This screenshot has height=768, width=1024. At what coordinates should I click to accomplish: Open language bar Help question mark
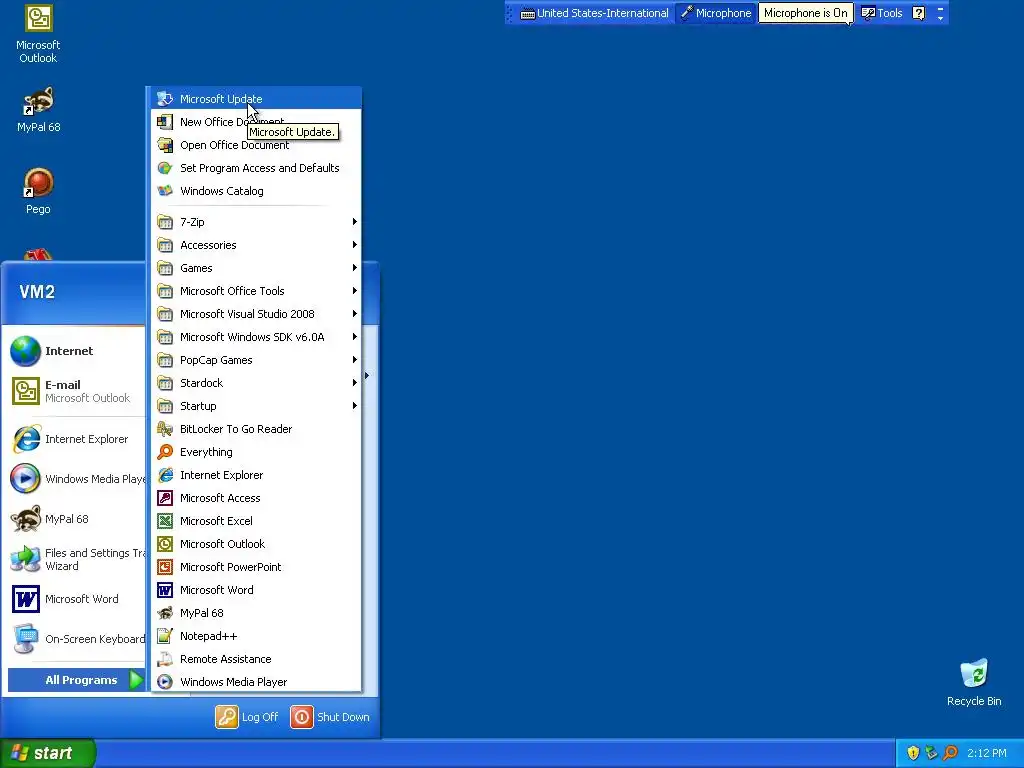click(x=918, y=13)
